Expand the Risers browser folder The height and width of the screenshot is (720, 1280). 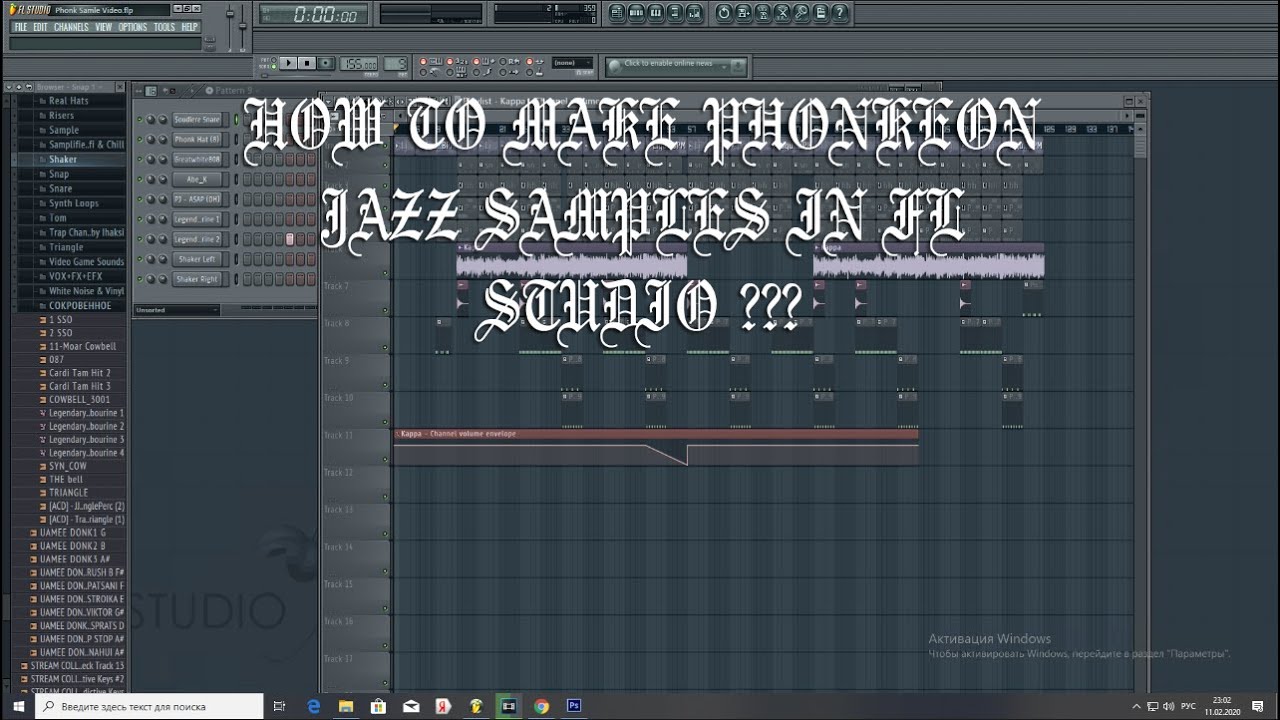[x=61, y=116]
